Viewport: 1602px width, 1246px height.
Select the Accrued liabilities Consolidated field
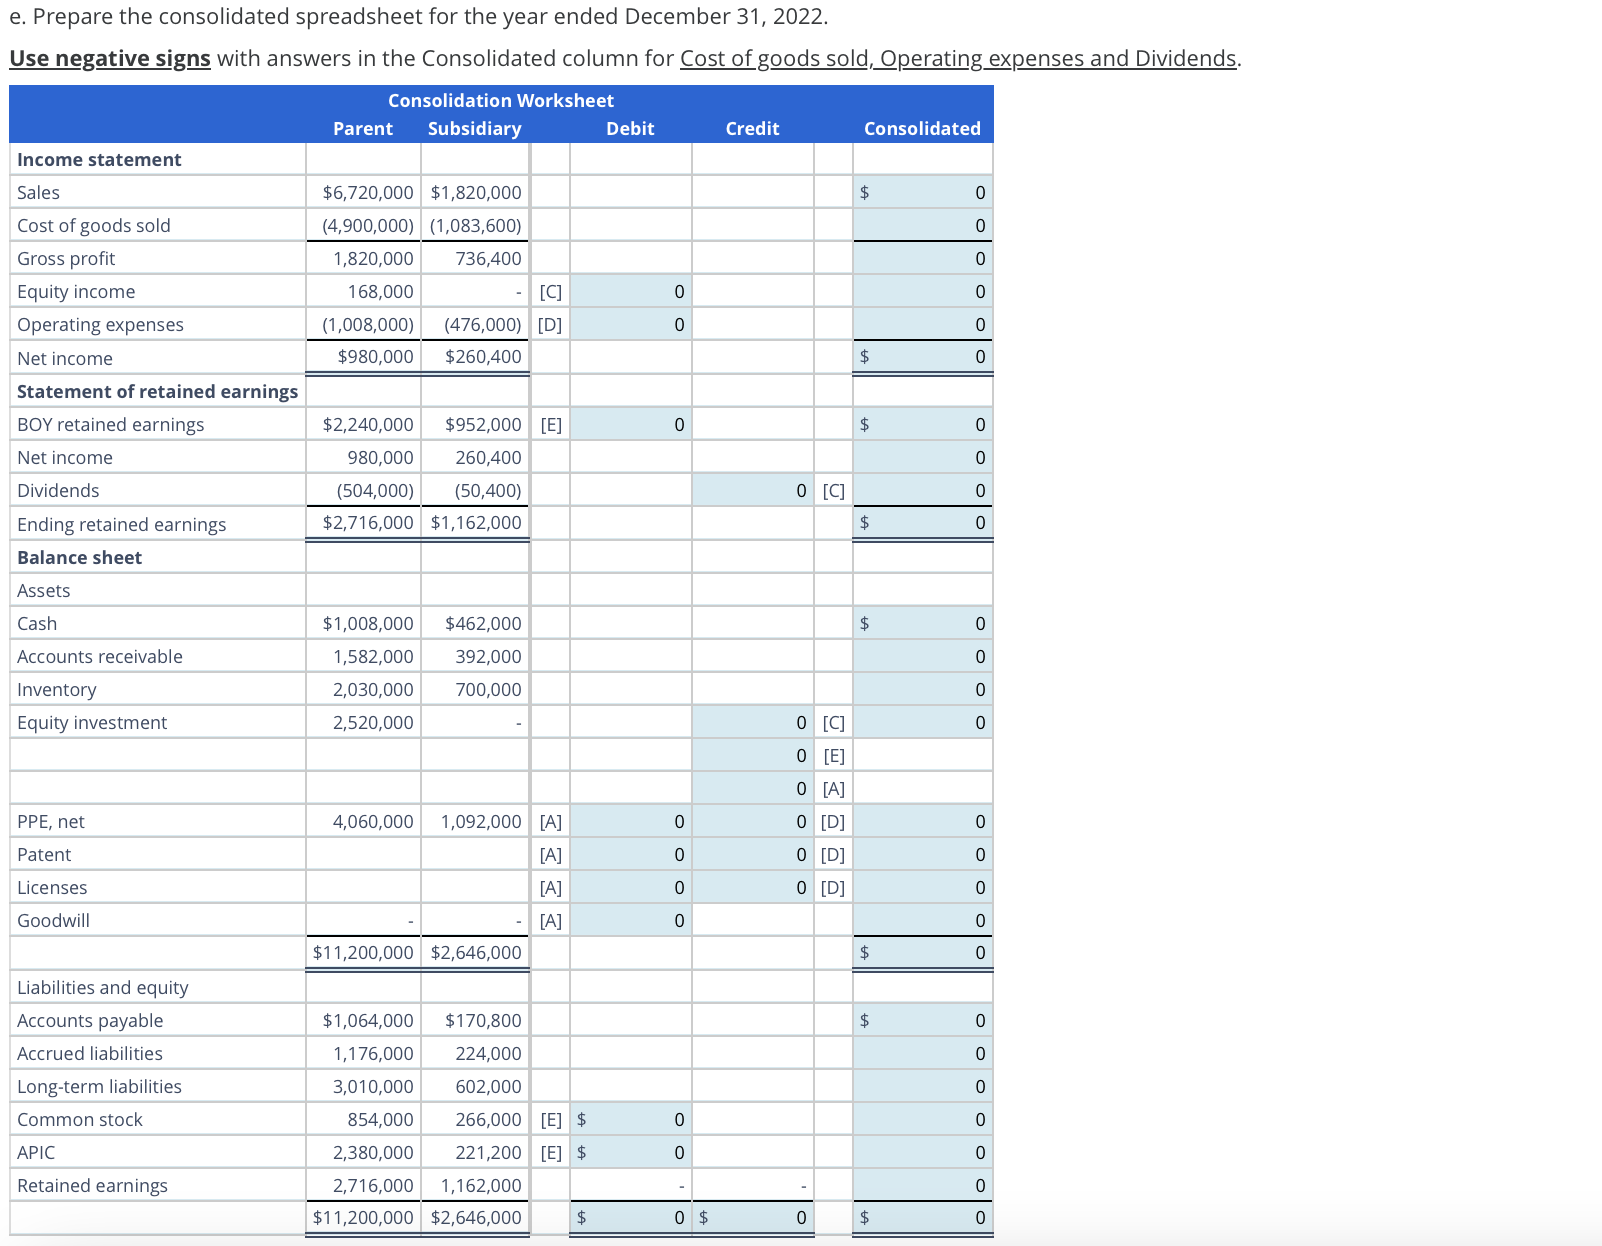923,1053
